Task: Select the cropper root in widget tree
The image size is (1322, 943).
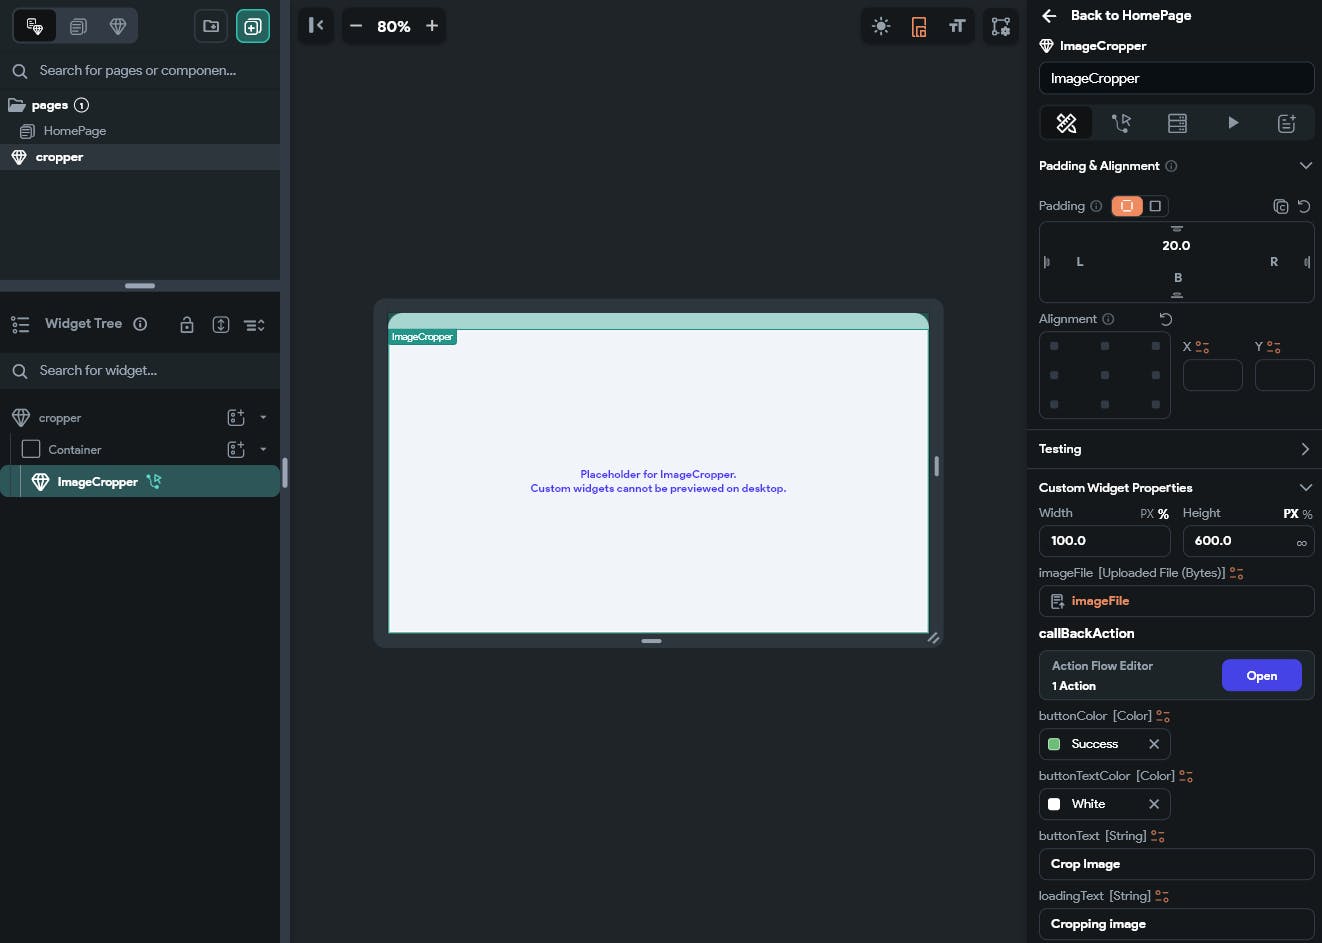Action: (60, 418)
